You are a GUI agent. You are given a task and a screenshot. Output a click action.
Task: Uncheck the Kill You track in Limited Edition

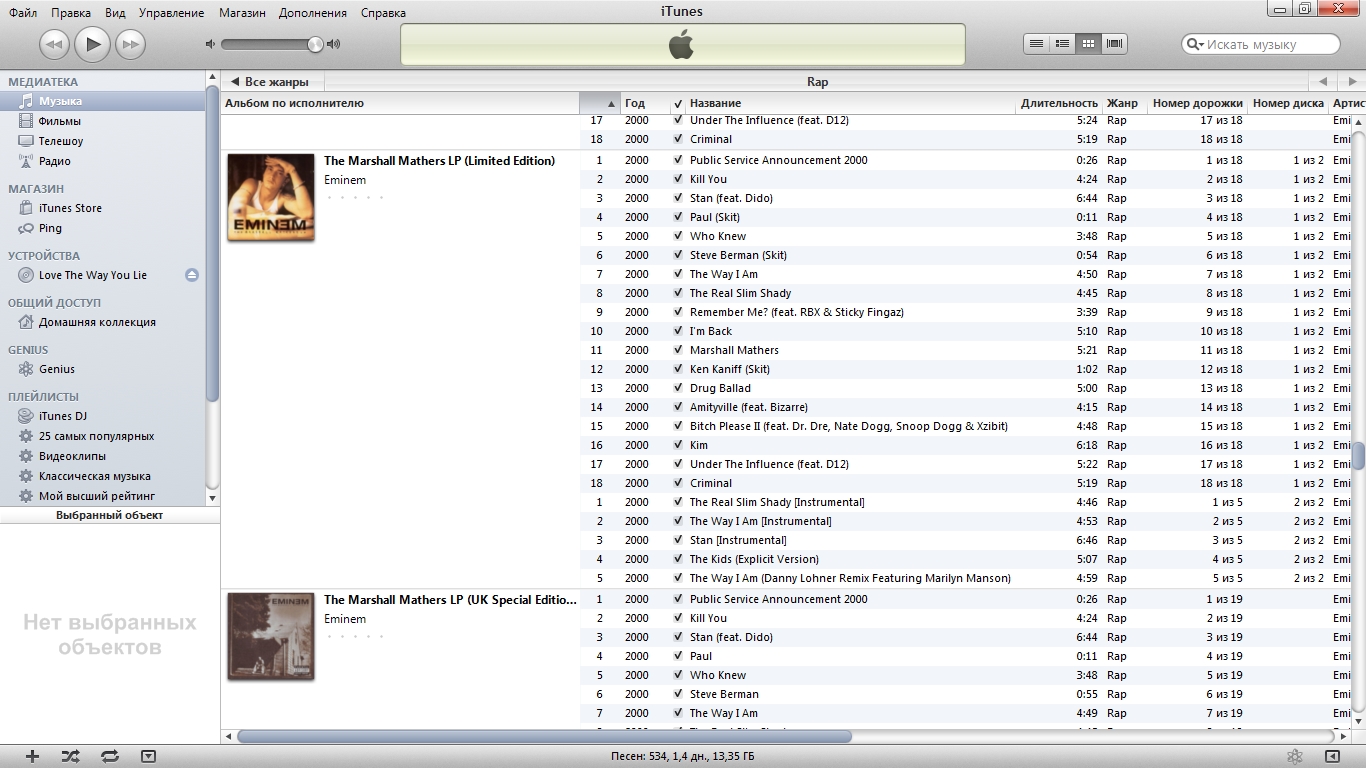click(678, 179)
